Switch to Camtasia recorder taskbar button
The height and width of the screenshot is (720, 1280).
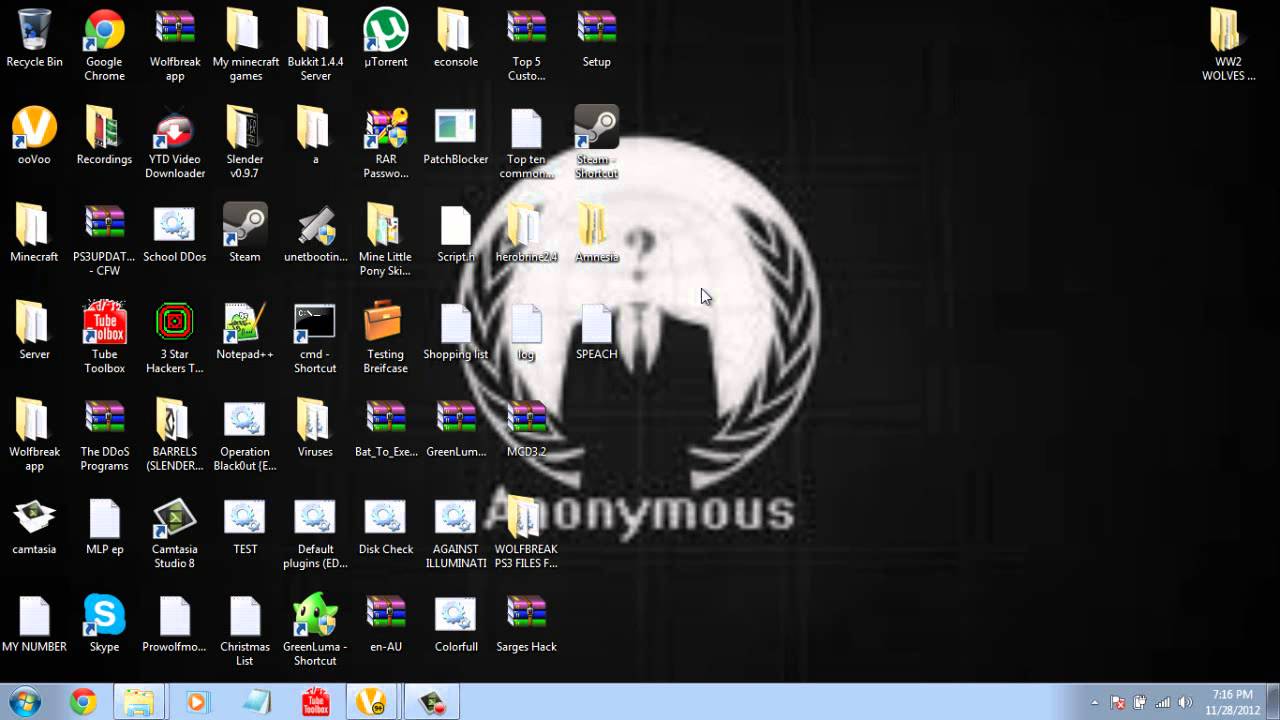(x=432, y=702)
